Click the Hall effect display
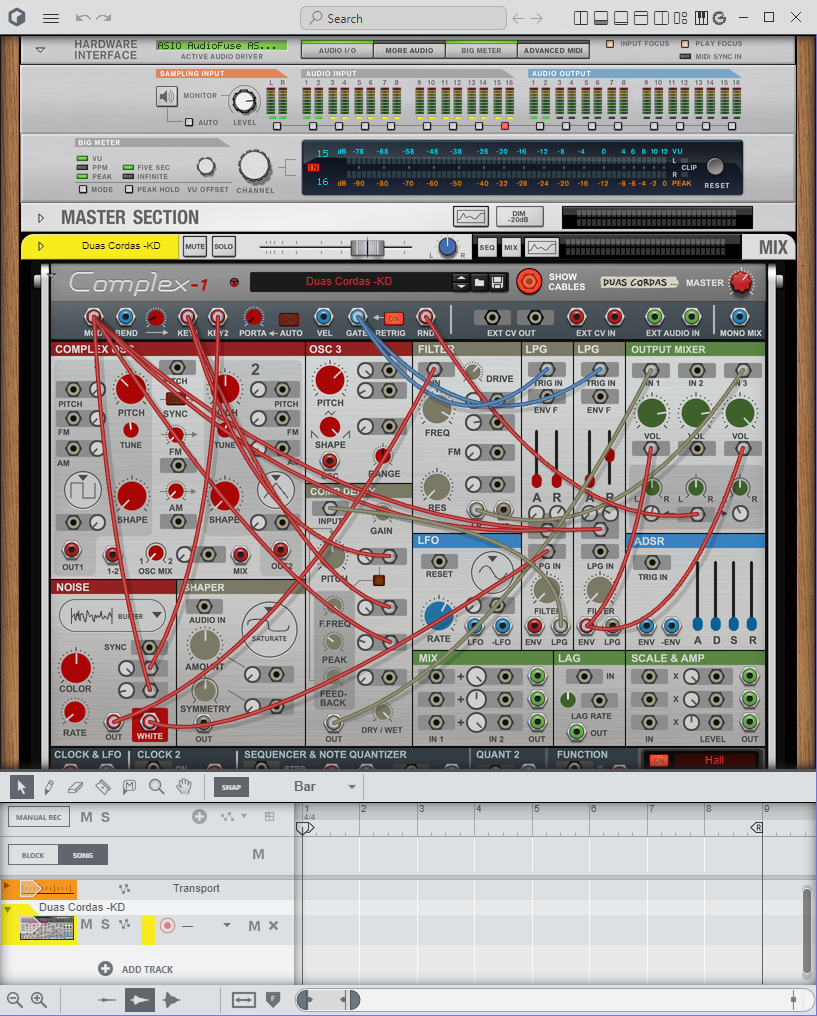817x1016 pixels. [714, 760]
